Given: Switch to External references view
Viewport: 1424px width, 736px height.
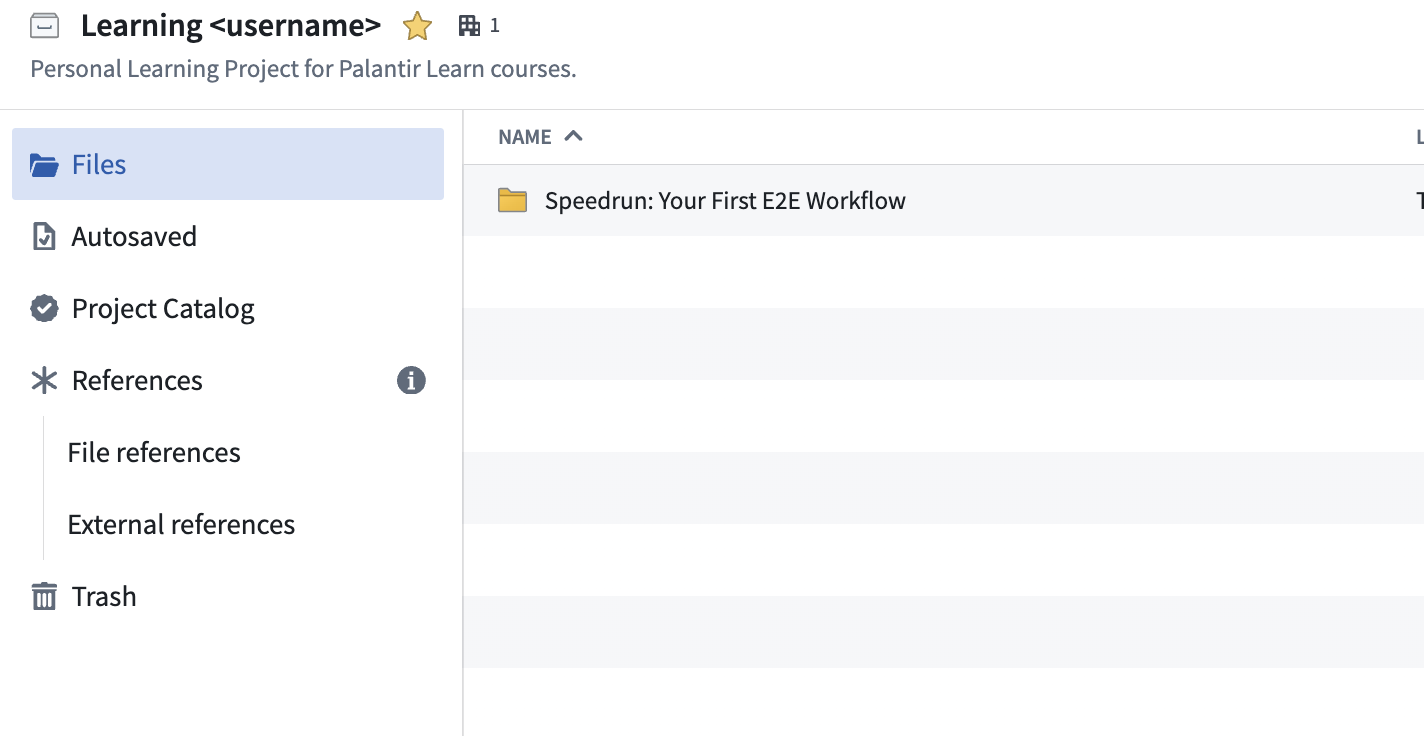Looking at the screenshot, I should (181, 524).
